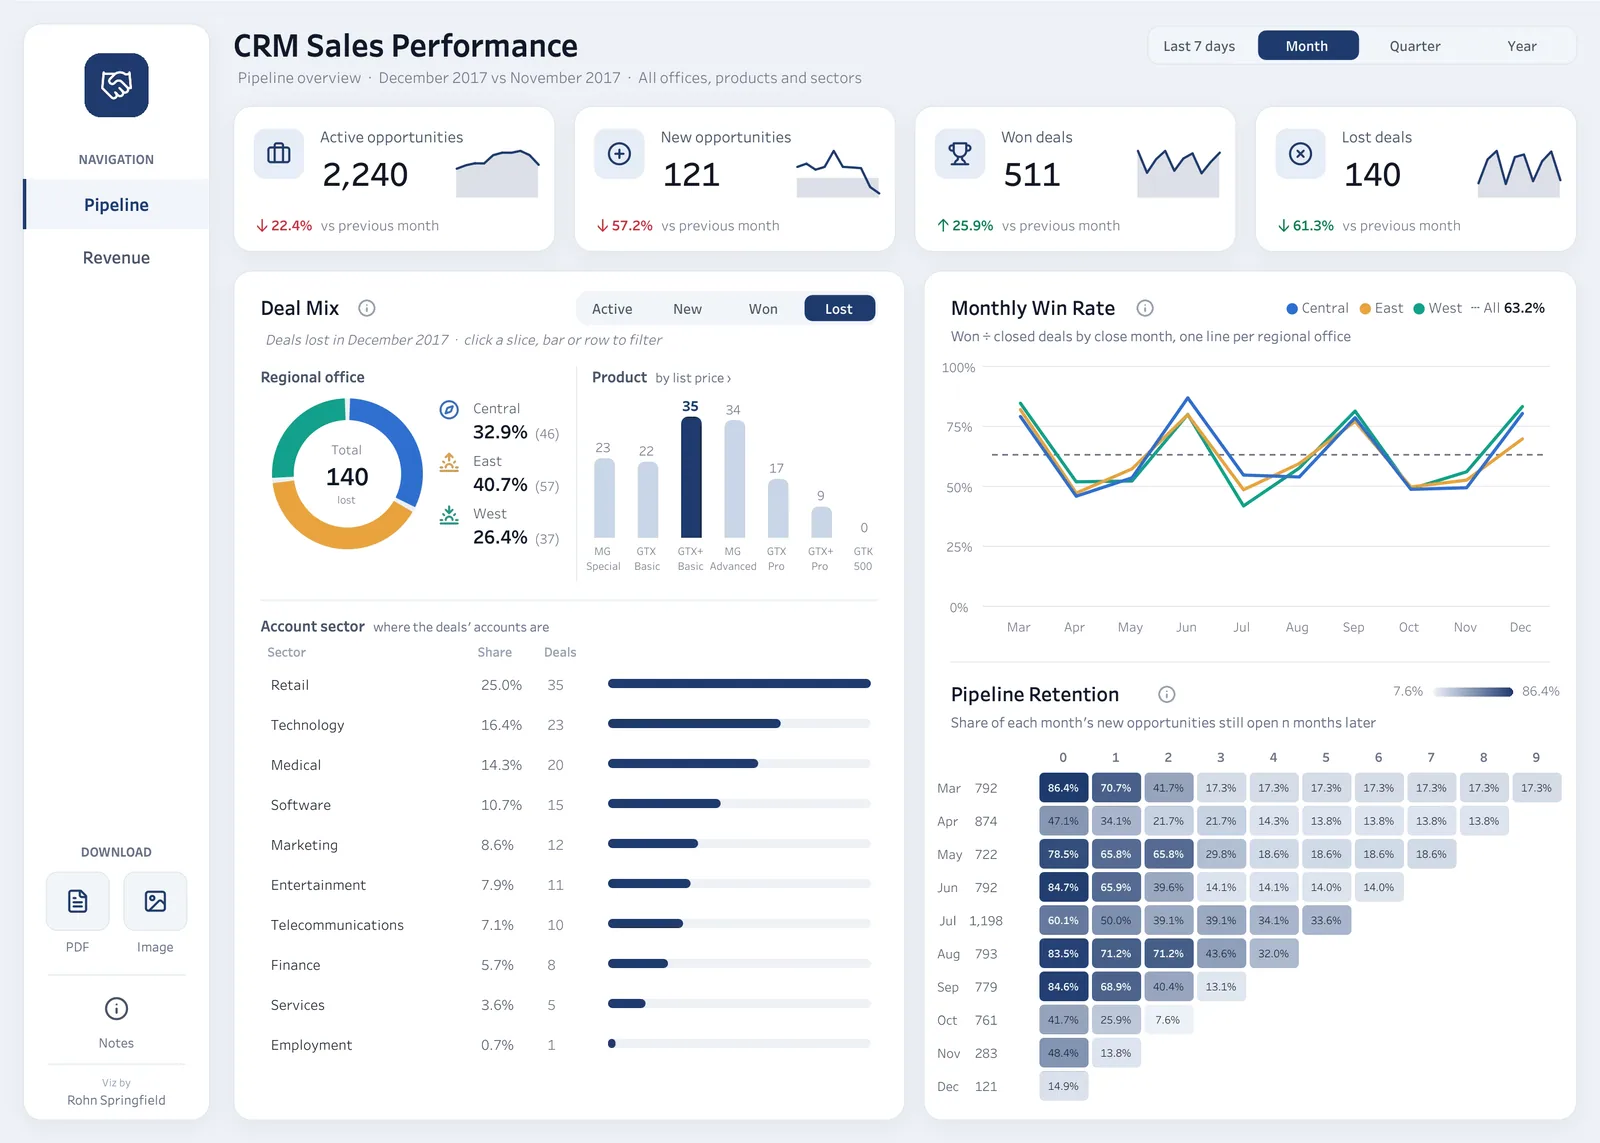This screenshot has height=1143, width=1600.
Task: Click the Central office compass icon
Action: [x=449, y=409]
